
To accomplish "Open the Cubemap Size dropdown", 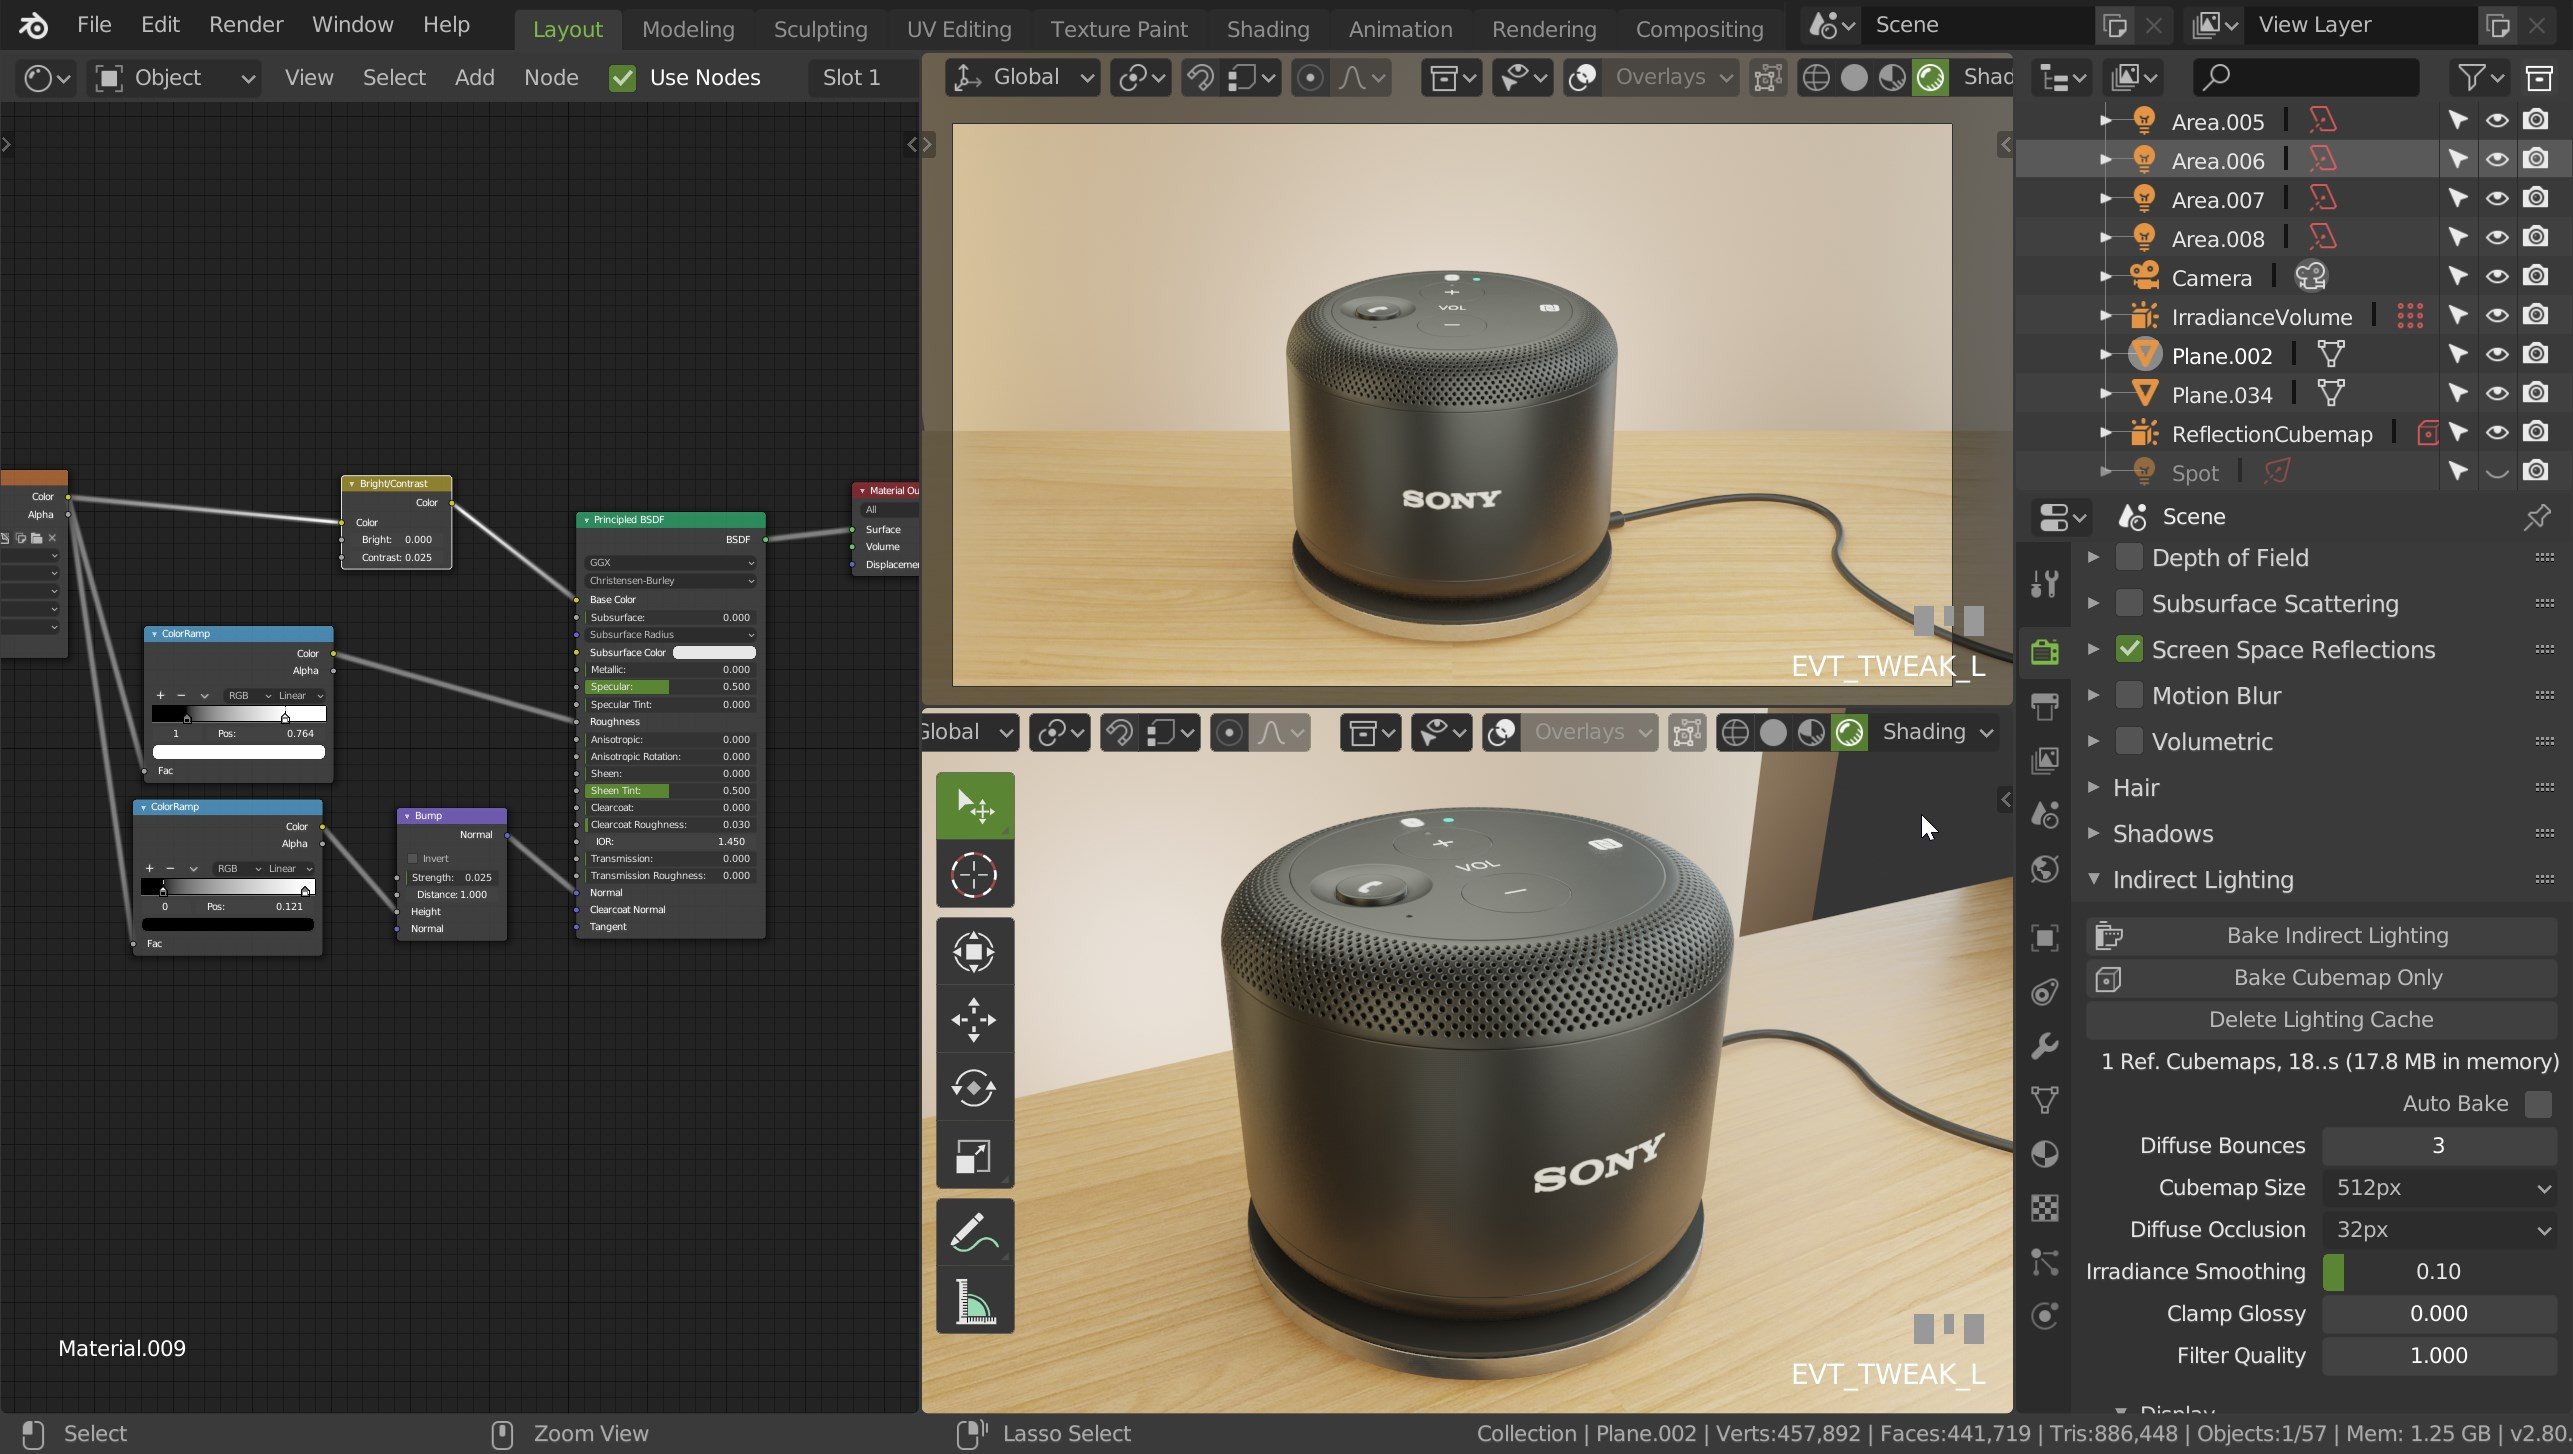I will [x=2439, y=1187].
